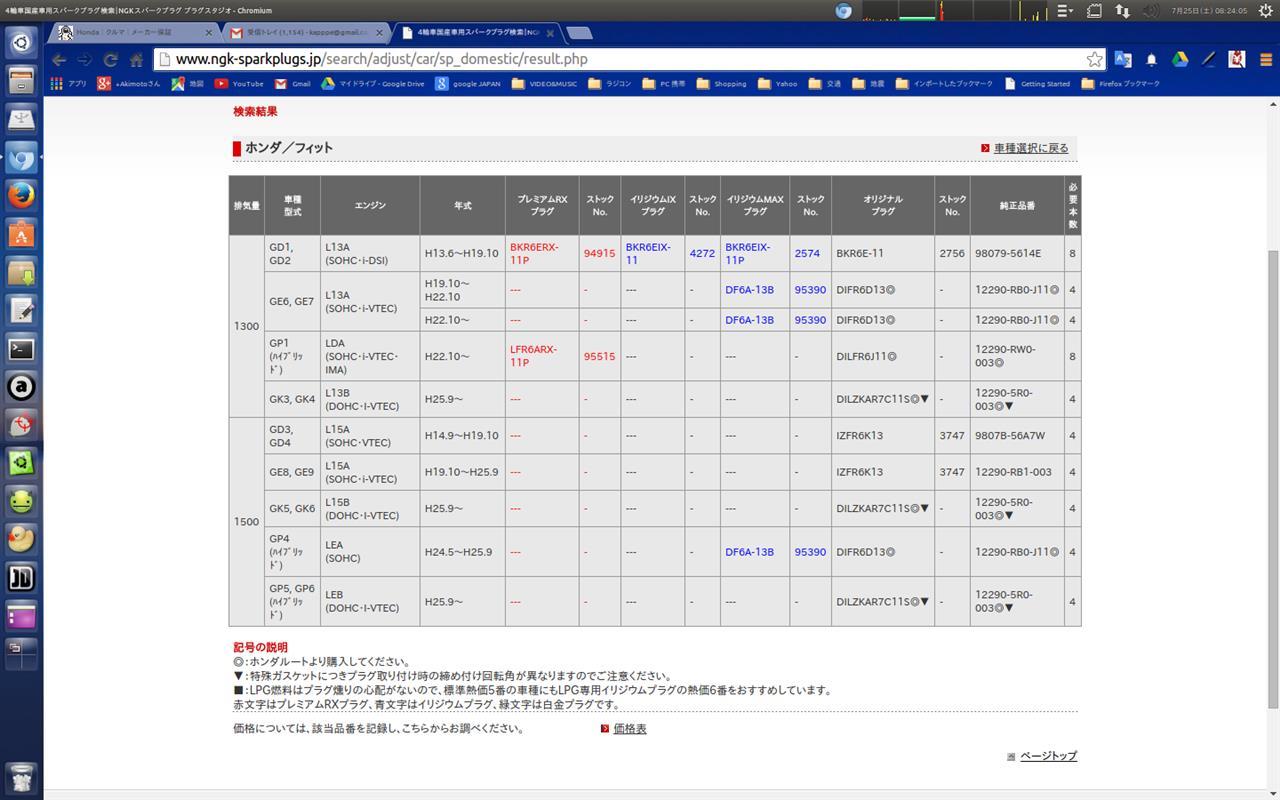Select part number 12290-RB1-003
Viewport: 1280px width, 800px height.
point(1013,472)
